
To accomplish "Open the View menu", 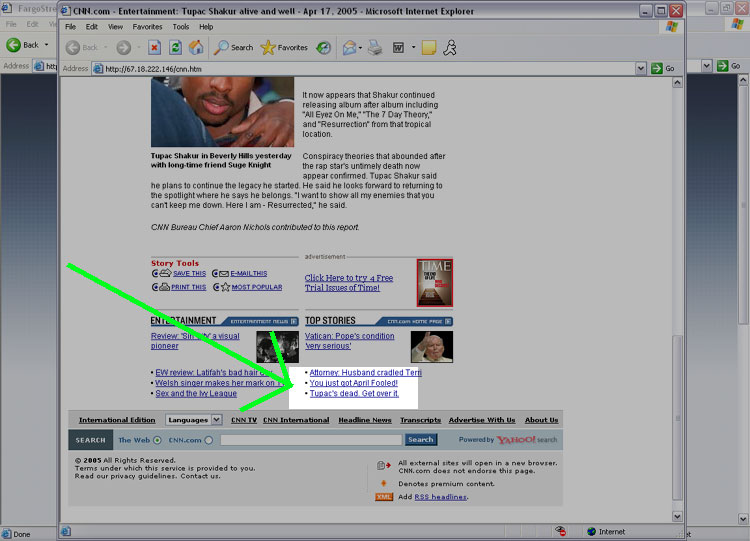I will (x=115, y=27).
